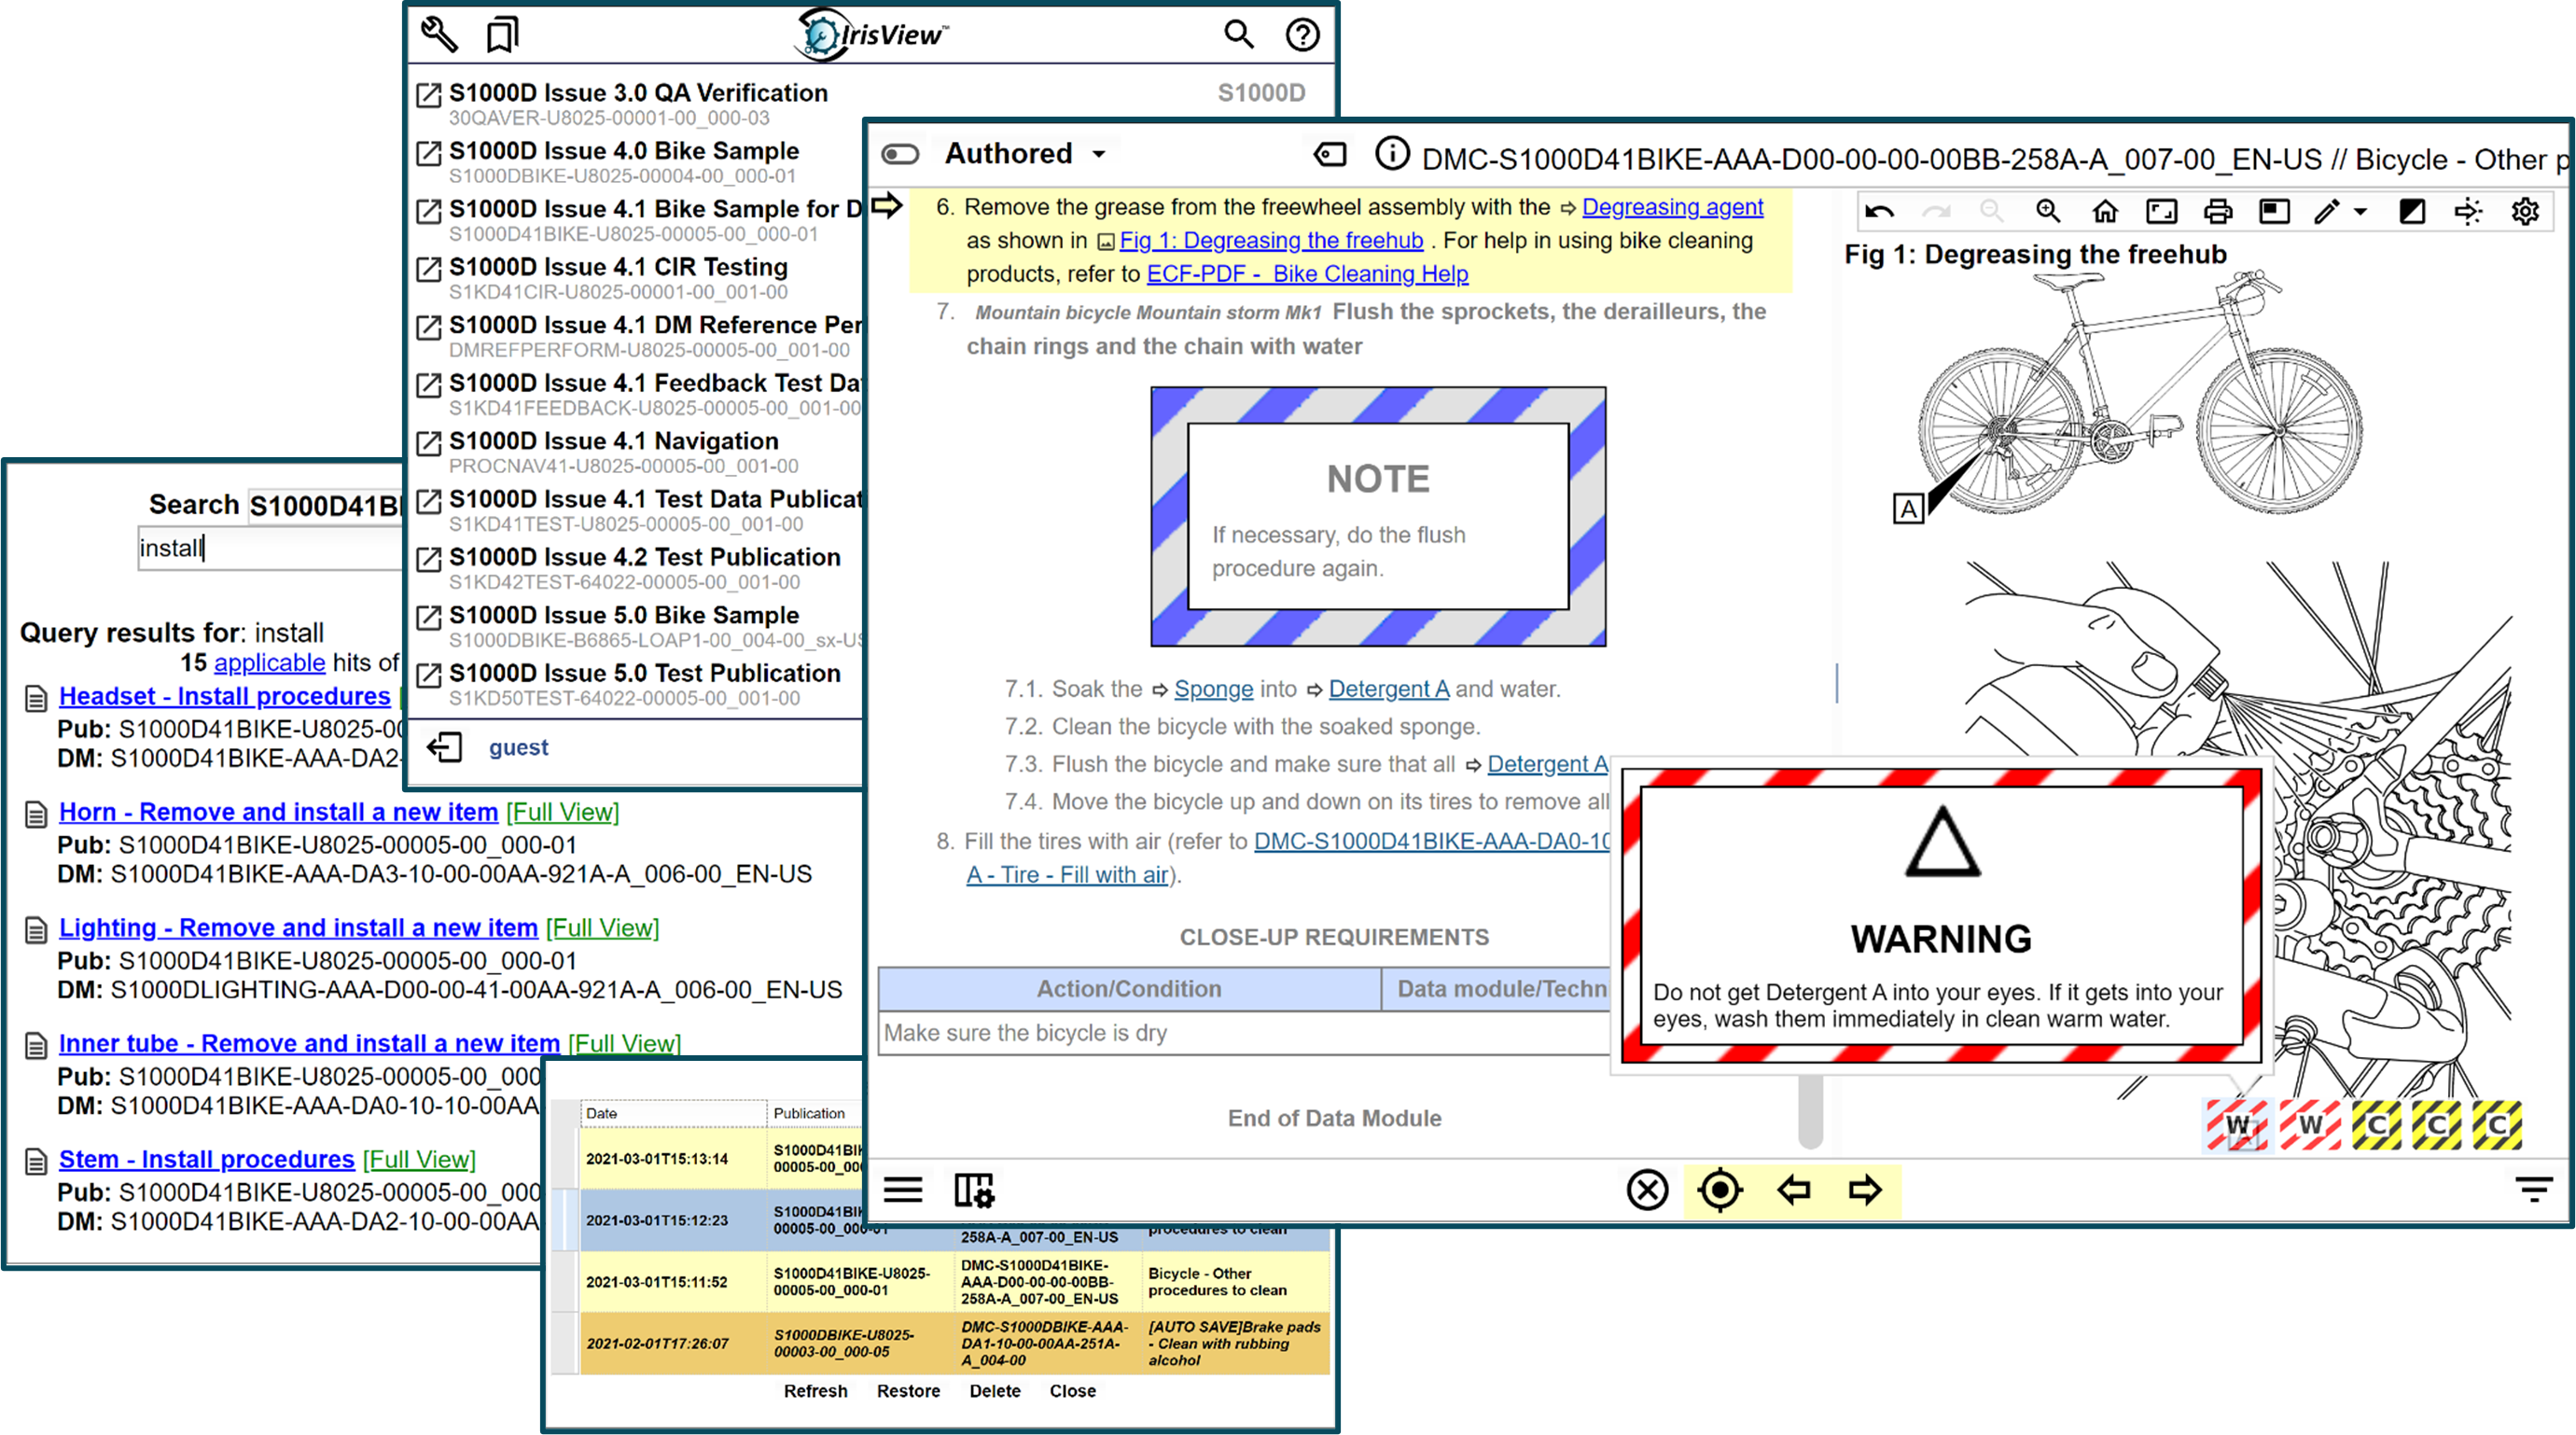Open the gear settings in figure toolbar

pyautogui.click(x=2525, y=211)
